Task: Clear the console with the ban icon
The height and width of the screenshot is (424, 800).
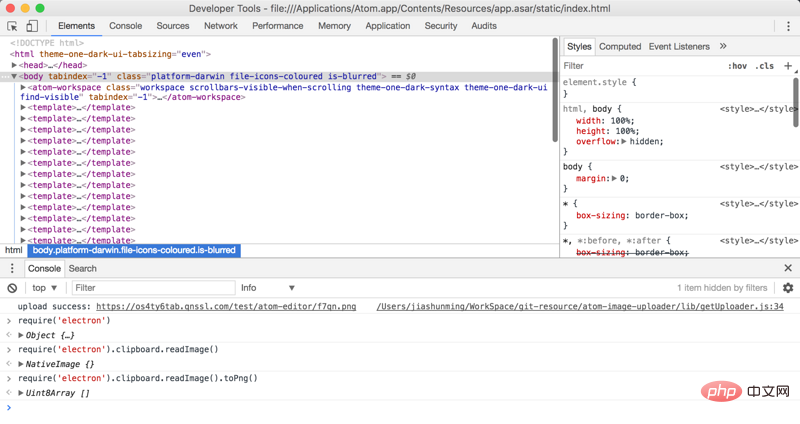Action: click(12, 288)
